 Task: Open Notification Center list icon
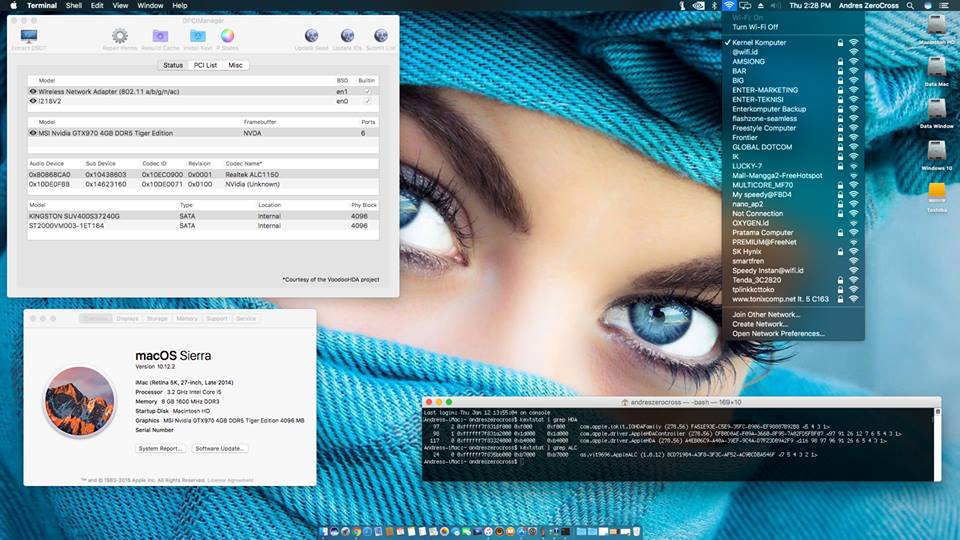pyautogui.click(x=943, y=6)
